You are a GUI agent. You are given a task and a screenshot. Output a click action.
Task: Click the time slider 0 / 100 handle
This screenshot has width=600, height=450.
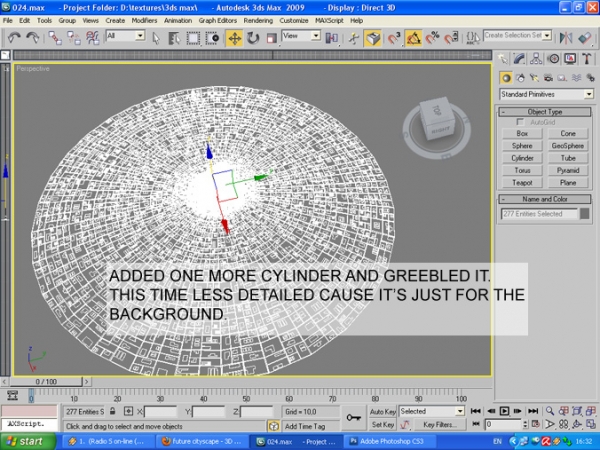(46, 382)
